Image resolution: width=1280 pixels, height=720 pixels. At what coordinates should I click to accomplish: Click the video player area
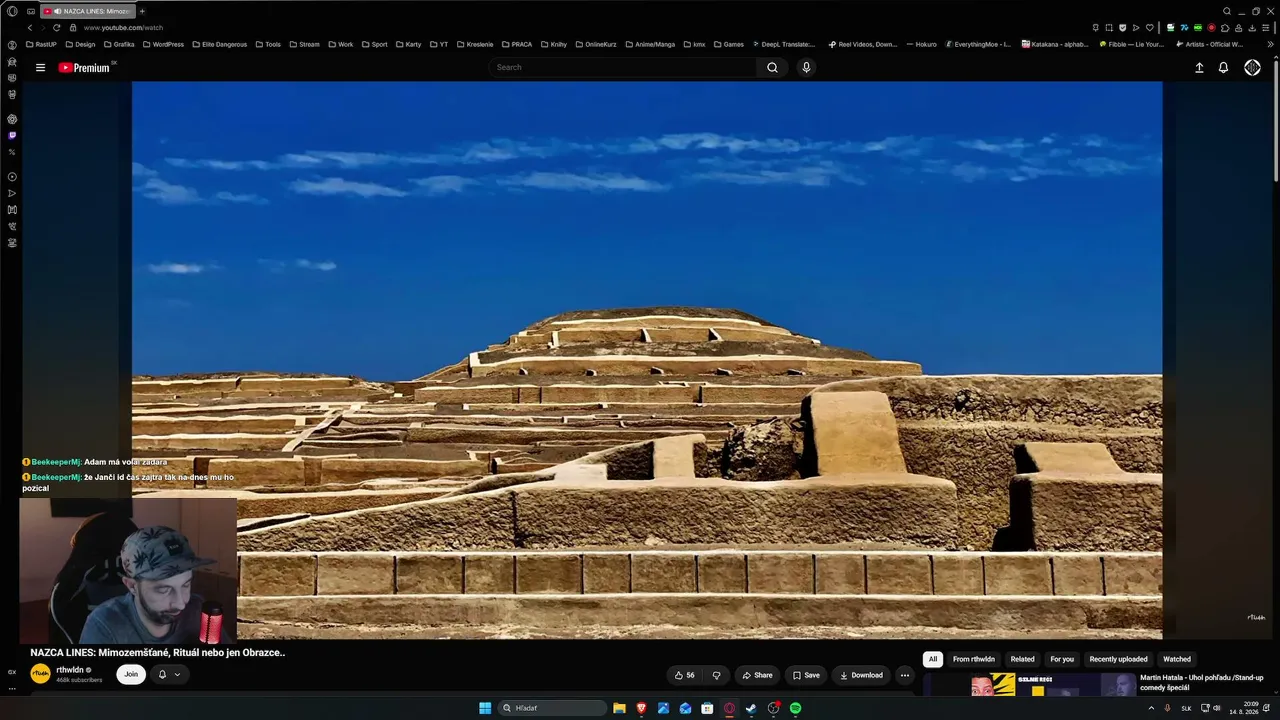click(x=647, y=360)
